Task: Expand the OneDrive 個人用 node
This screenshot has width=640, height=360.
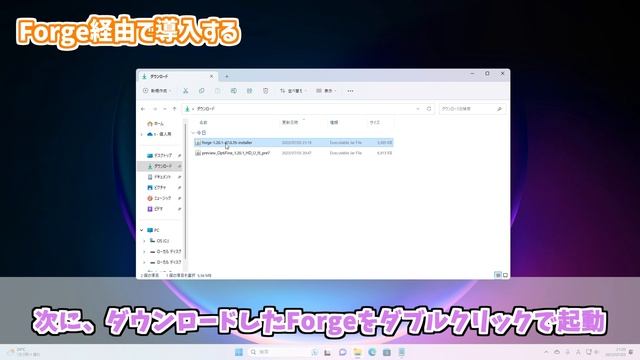Action: (x=142, y=134)
